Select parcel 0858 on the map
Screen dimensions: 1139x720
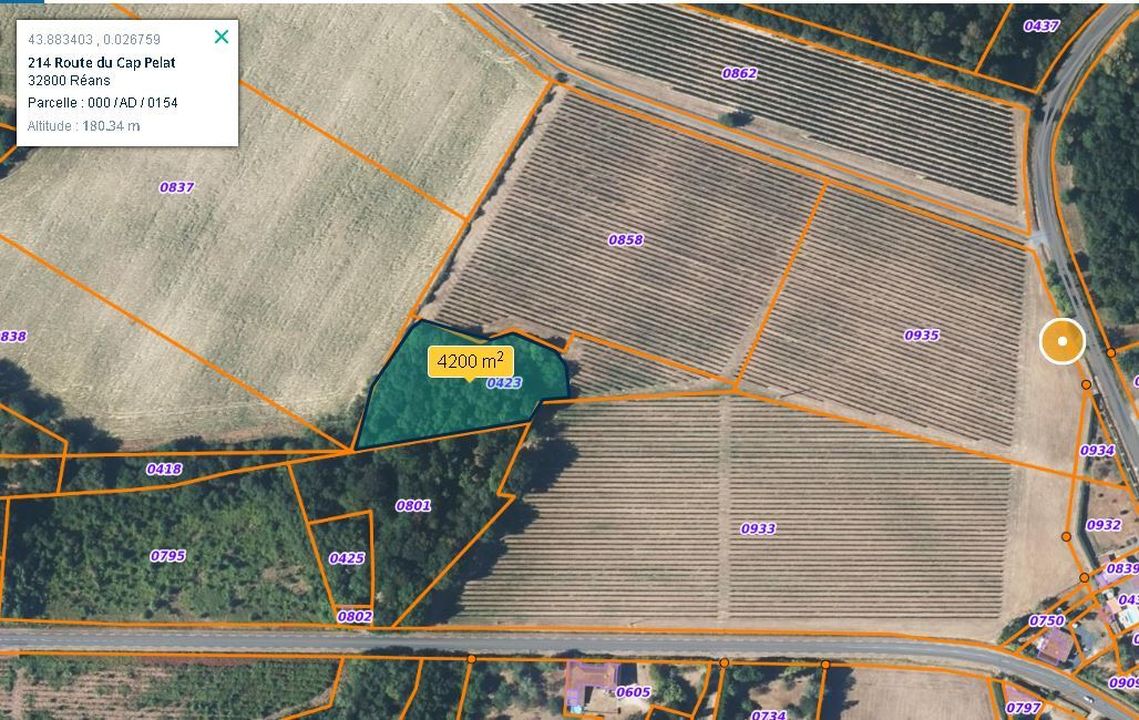625,240
